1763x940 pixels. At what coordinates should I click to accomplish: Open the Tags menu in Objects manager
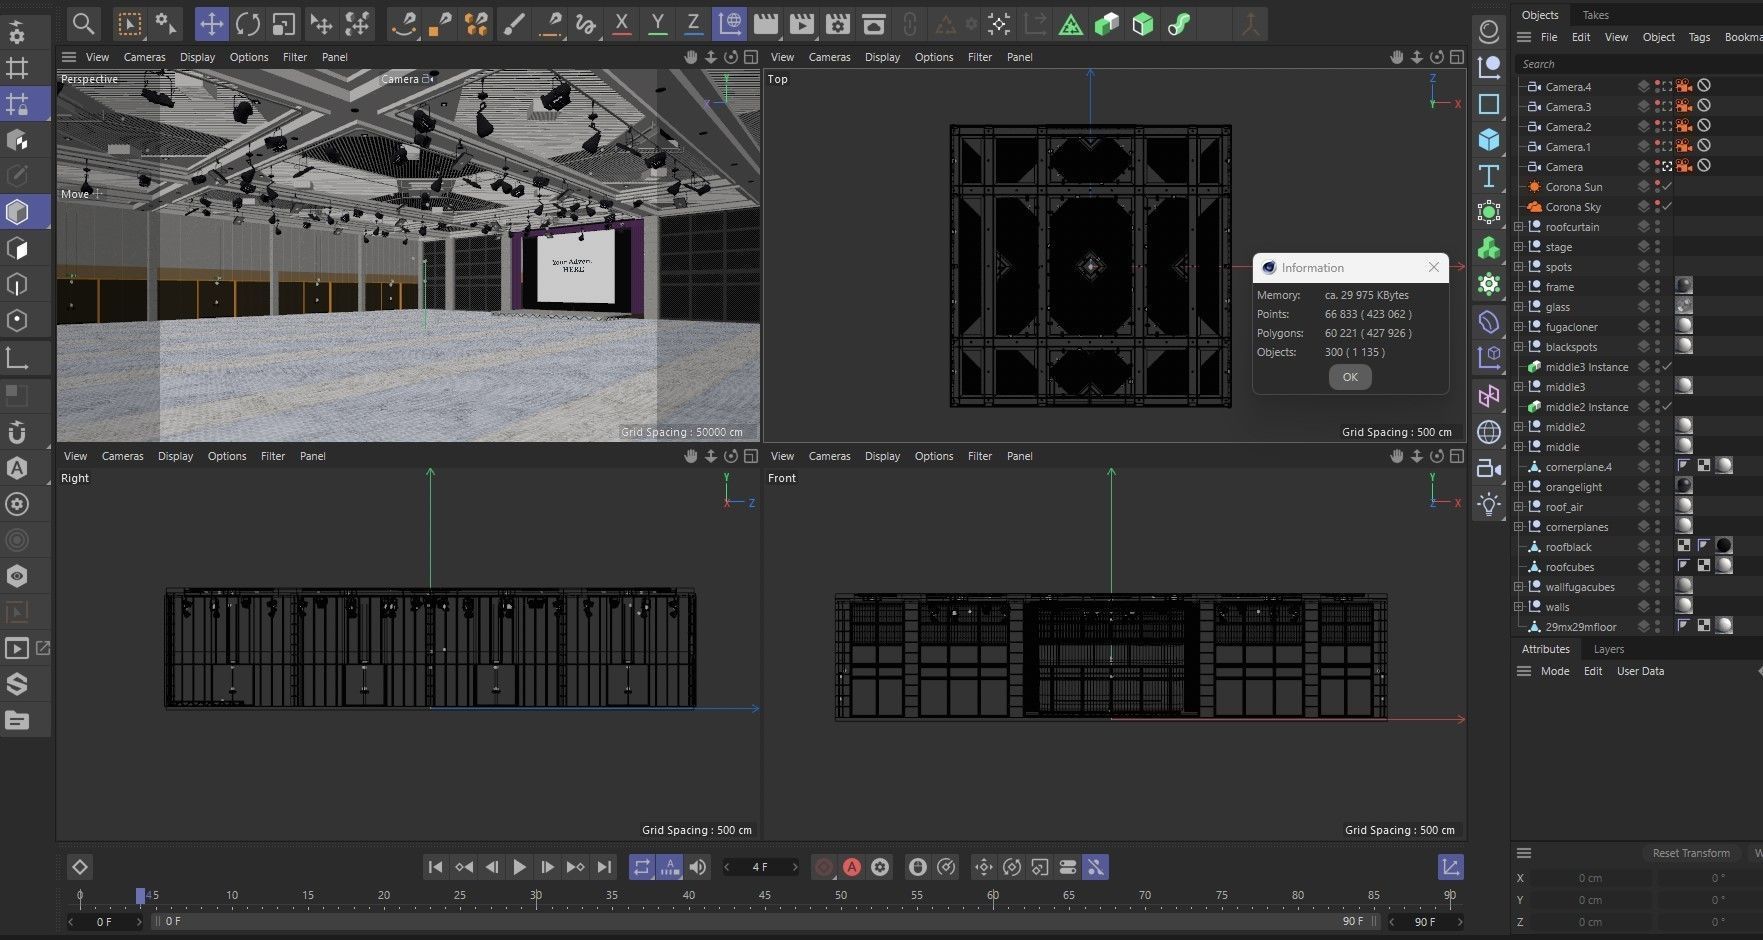click(1699, 37)
